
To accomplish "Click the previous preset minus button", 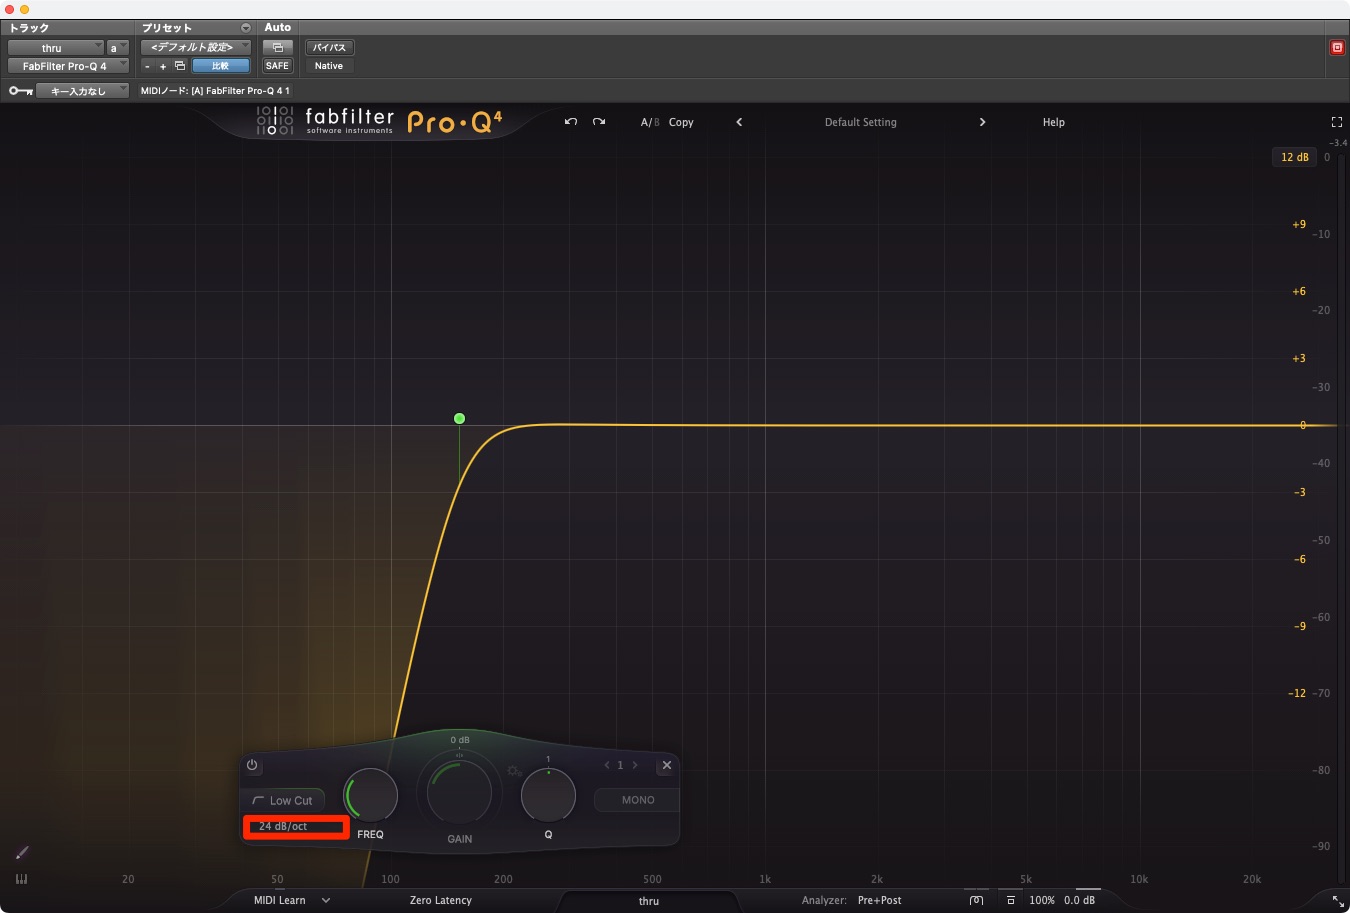I will coord(148,66).
